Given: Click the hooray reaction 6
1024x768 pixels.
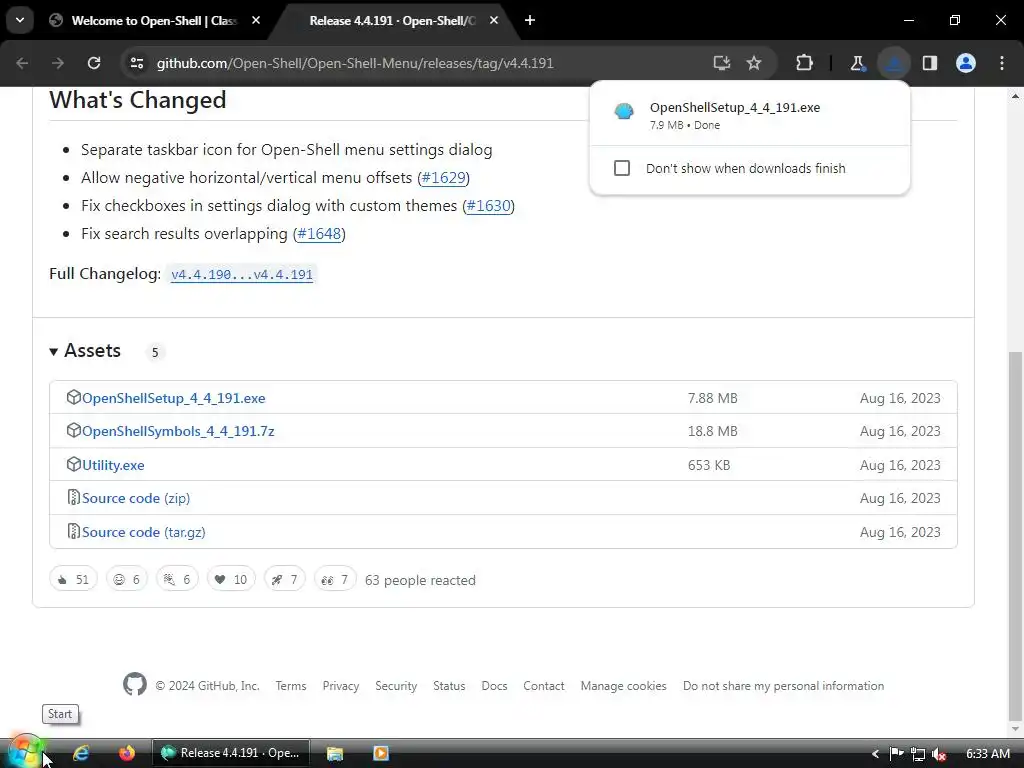Looking at the screenshot, I should pos(177,579).
